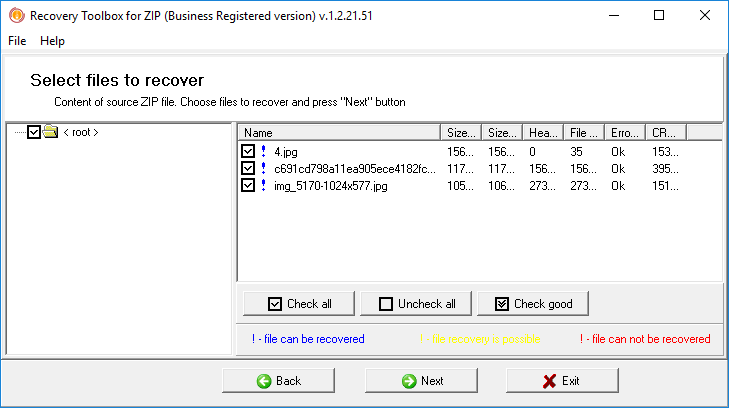Click the Hea... column header
Viewport: 729px width, 408px height.
tap(543, 132)
